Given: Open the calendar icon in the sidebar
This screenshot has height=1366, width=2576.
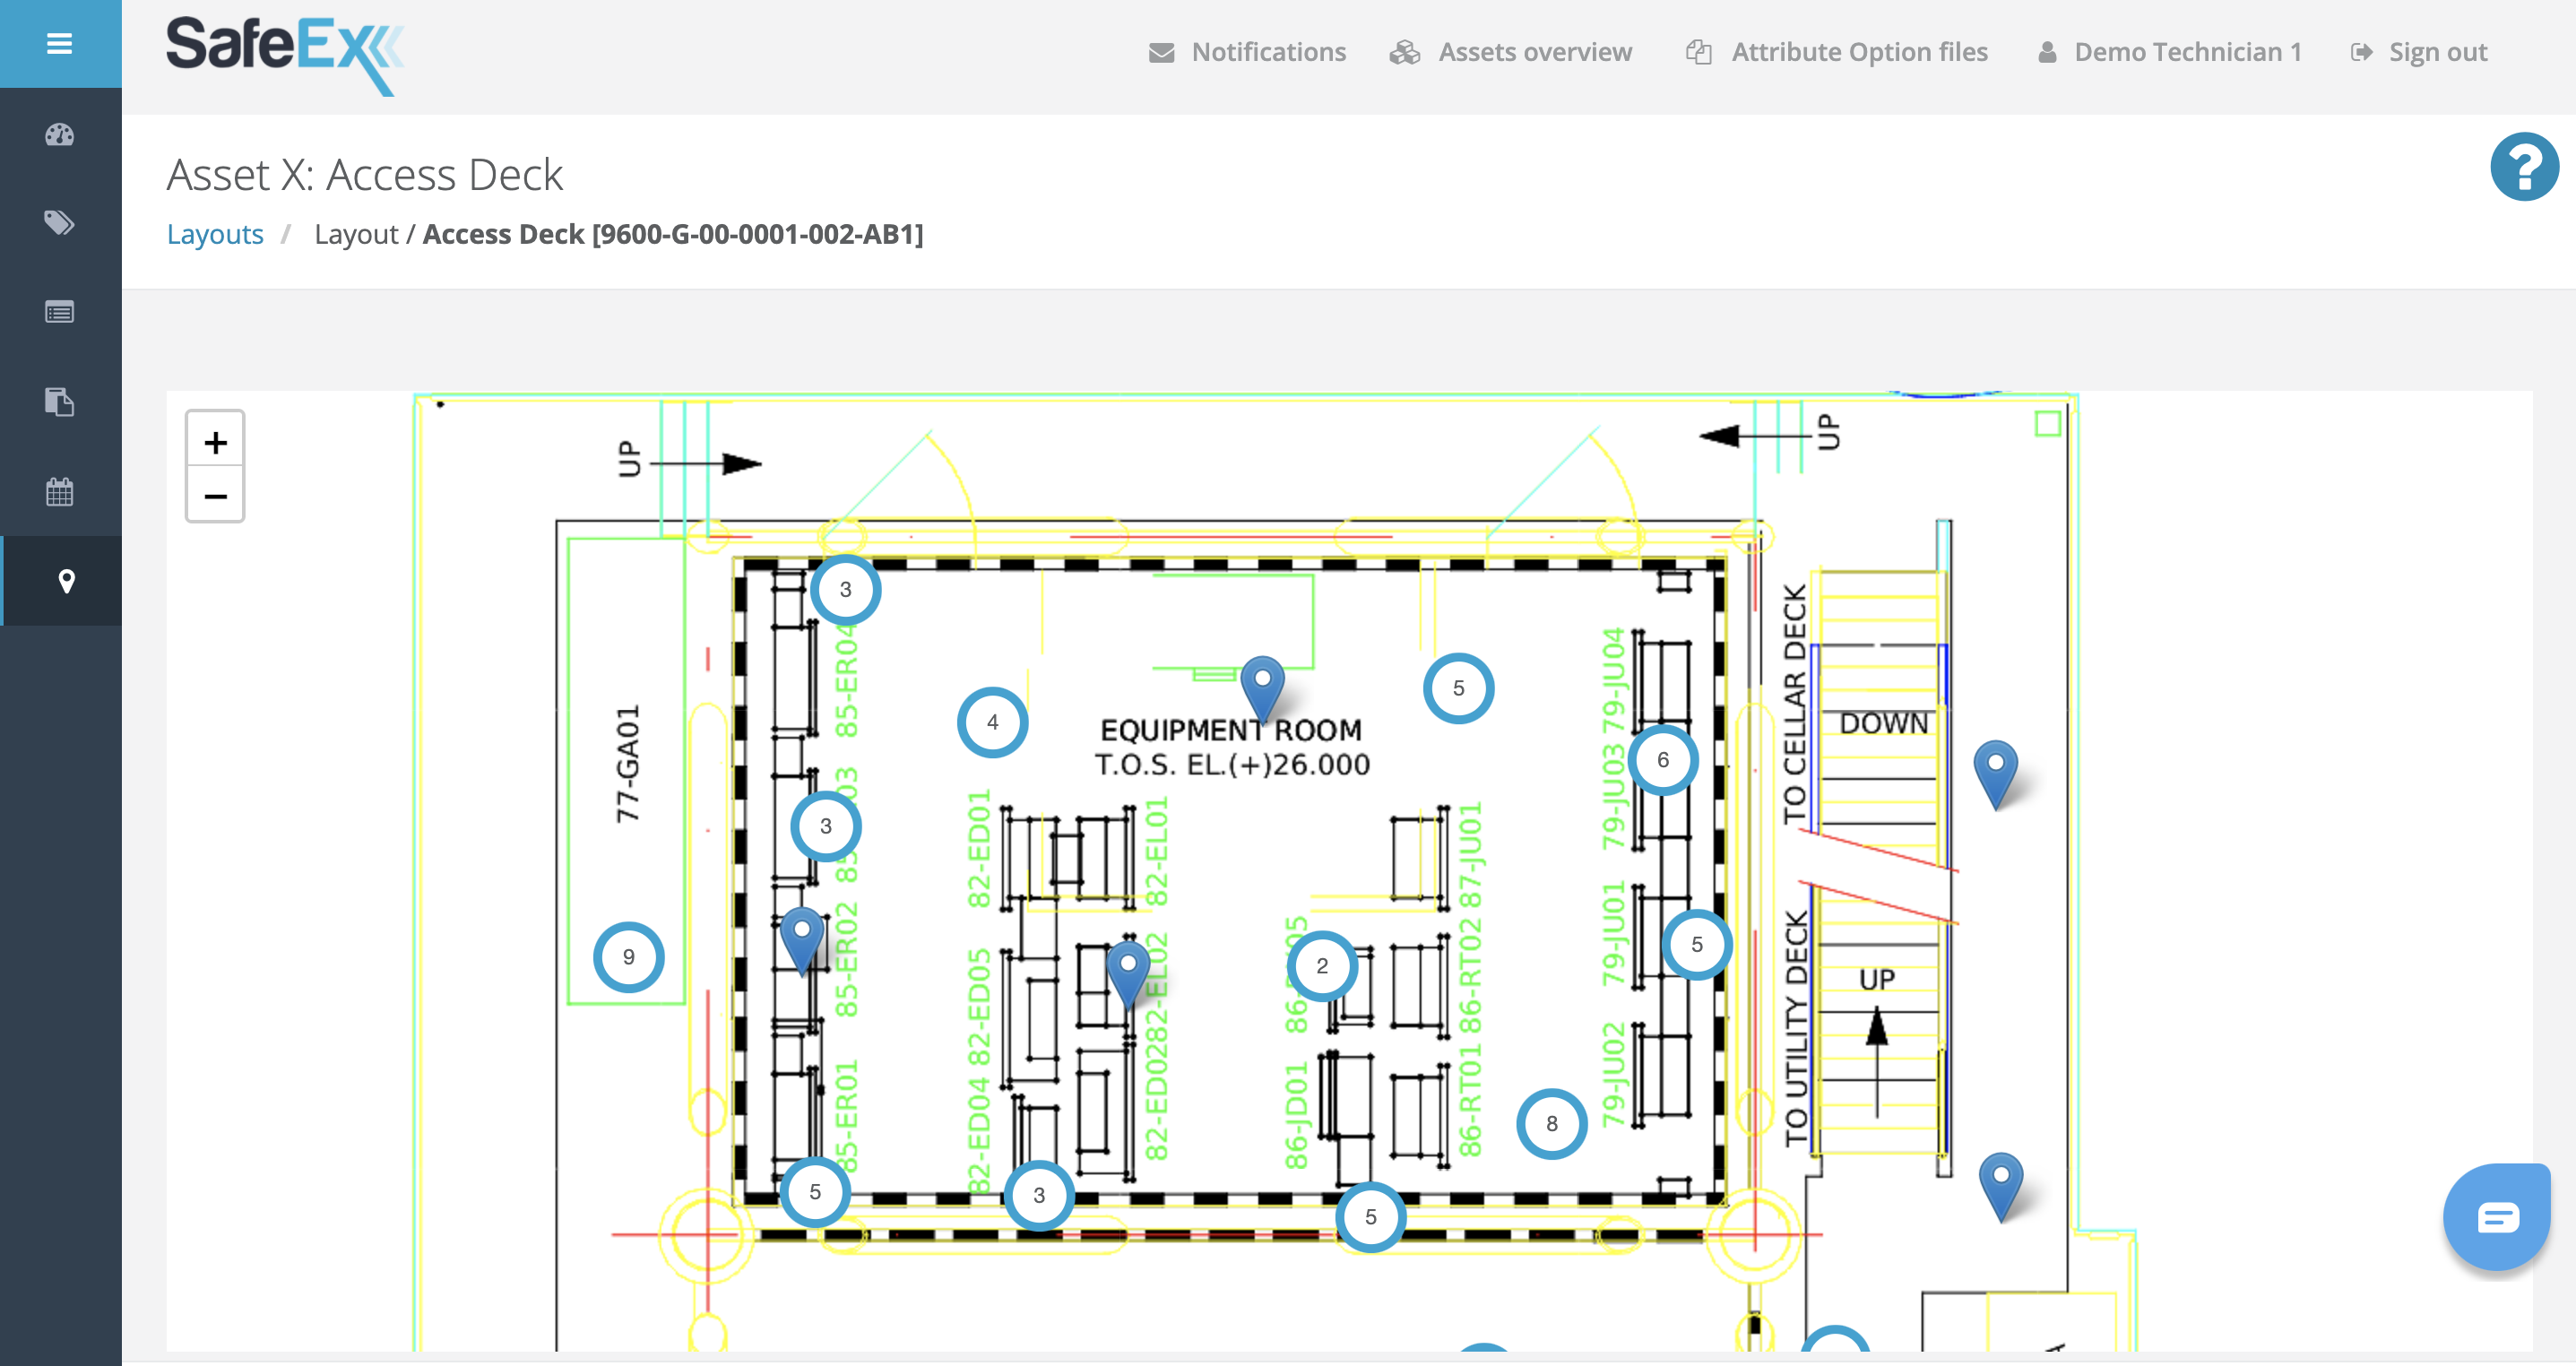Looking at the screenshot, I should 60,491.
